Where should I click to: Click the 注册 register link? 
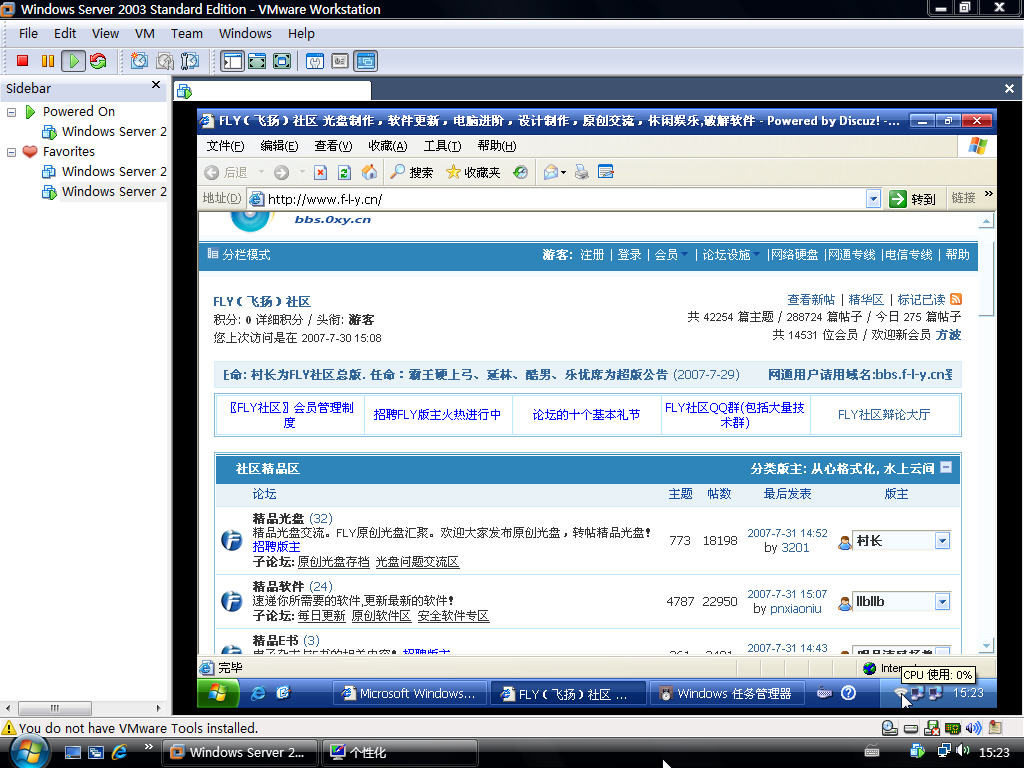(x=592, y=255)
